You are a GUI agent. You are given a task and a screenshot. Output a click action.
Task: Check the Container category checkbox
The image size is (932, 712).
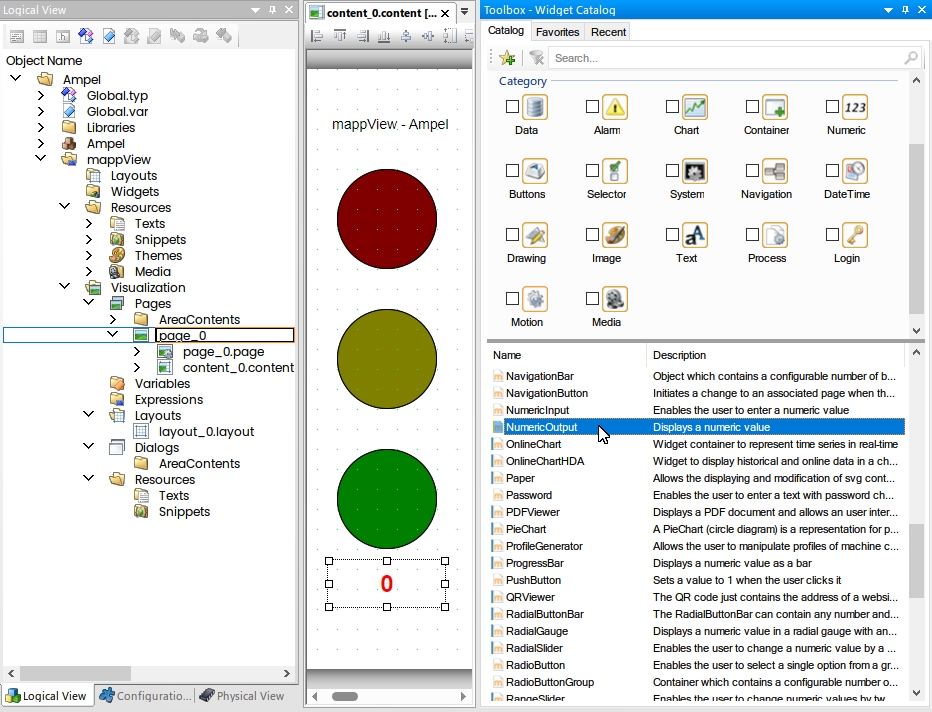point(752,107)
